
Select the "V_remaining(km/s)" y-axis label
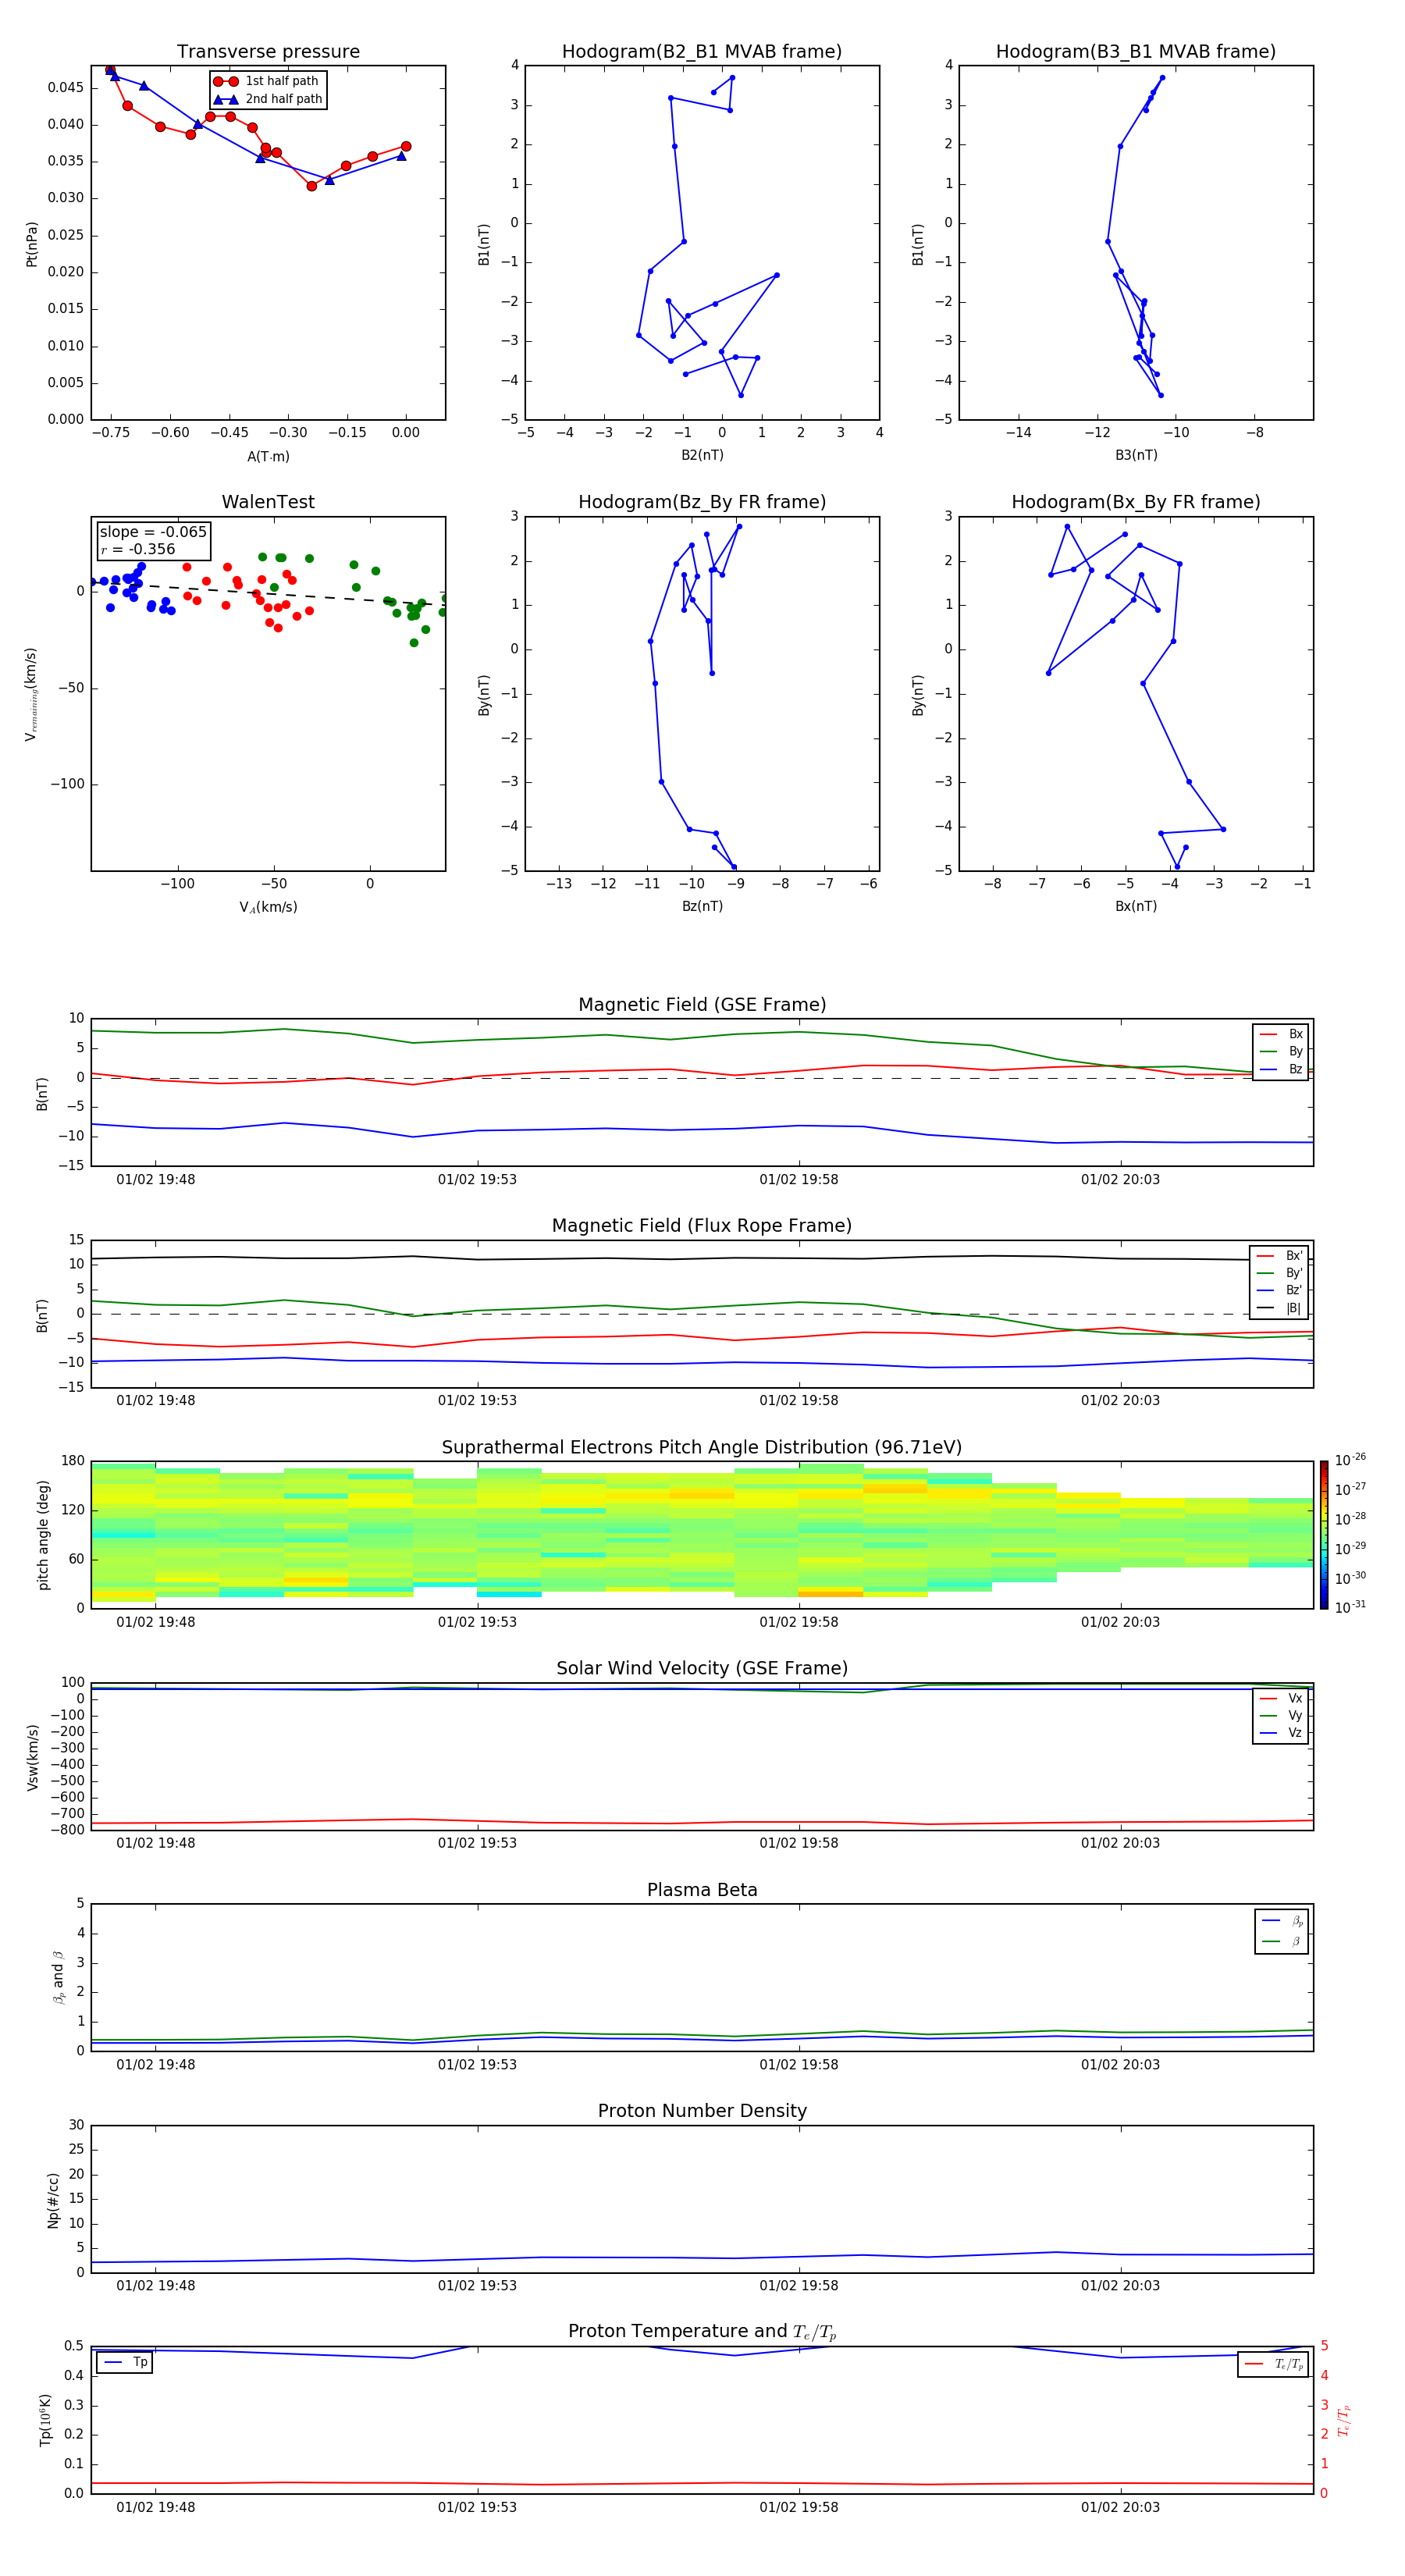point(31,694)
